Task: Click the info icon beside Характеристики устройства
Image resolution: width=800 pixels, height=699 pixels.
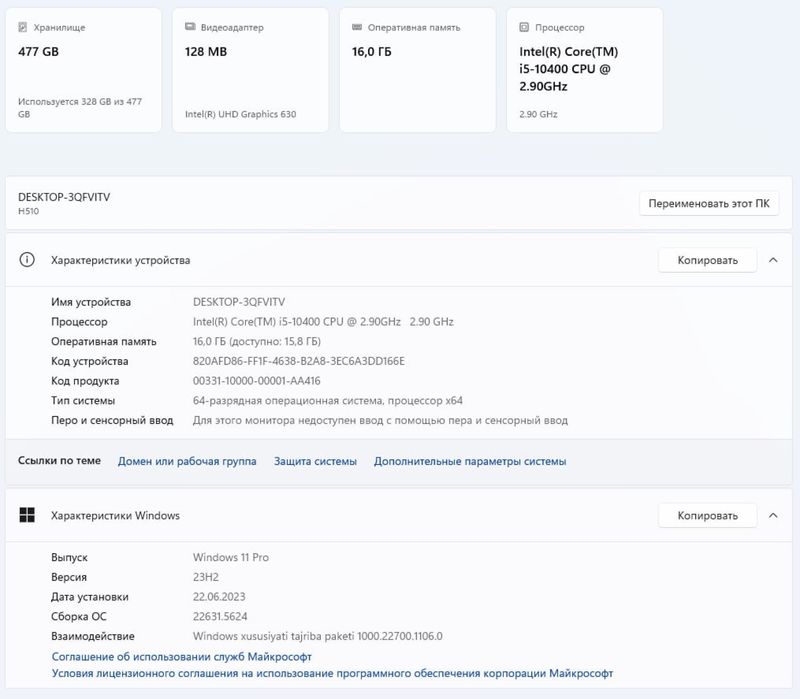Action: (x=28, y=260)
